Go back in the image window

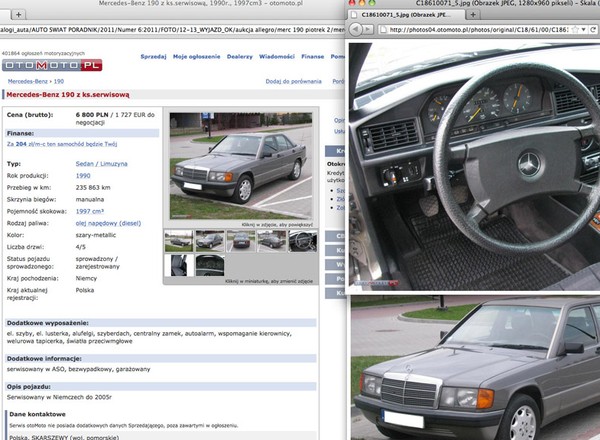pos(356,29)
